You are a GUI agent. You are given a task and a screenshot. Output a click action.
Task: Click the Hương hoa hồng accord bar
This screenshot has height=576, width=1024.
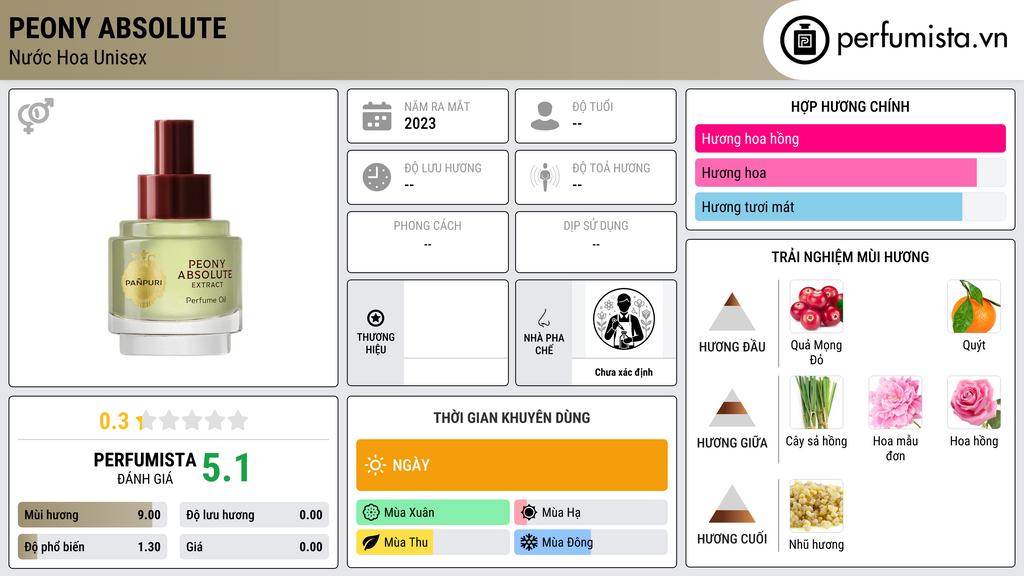pyautogui.click(x=850, y=138)
